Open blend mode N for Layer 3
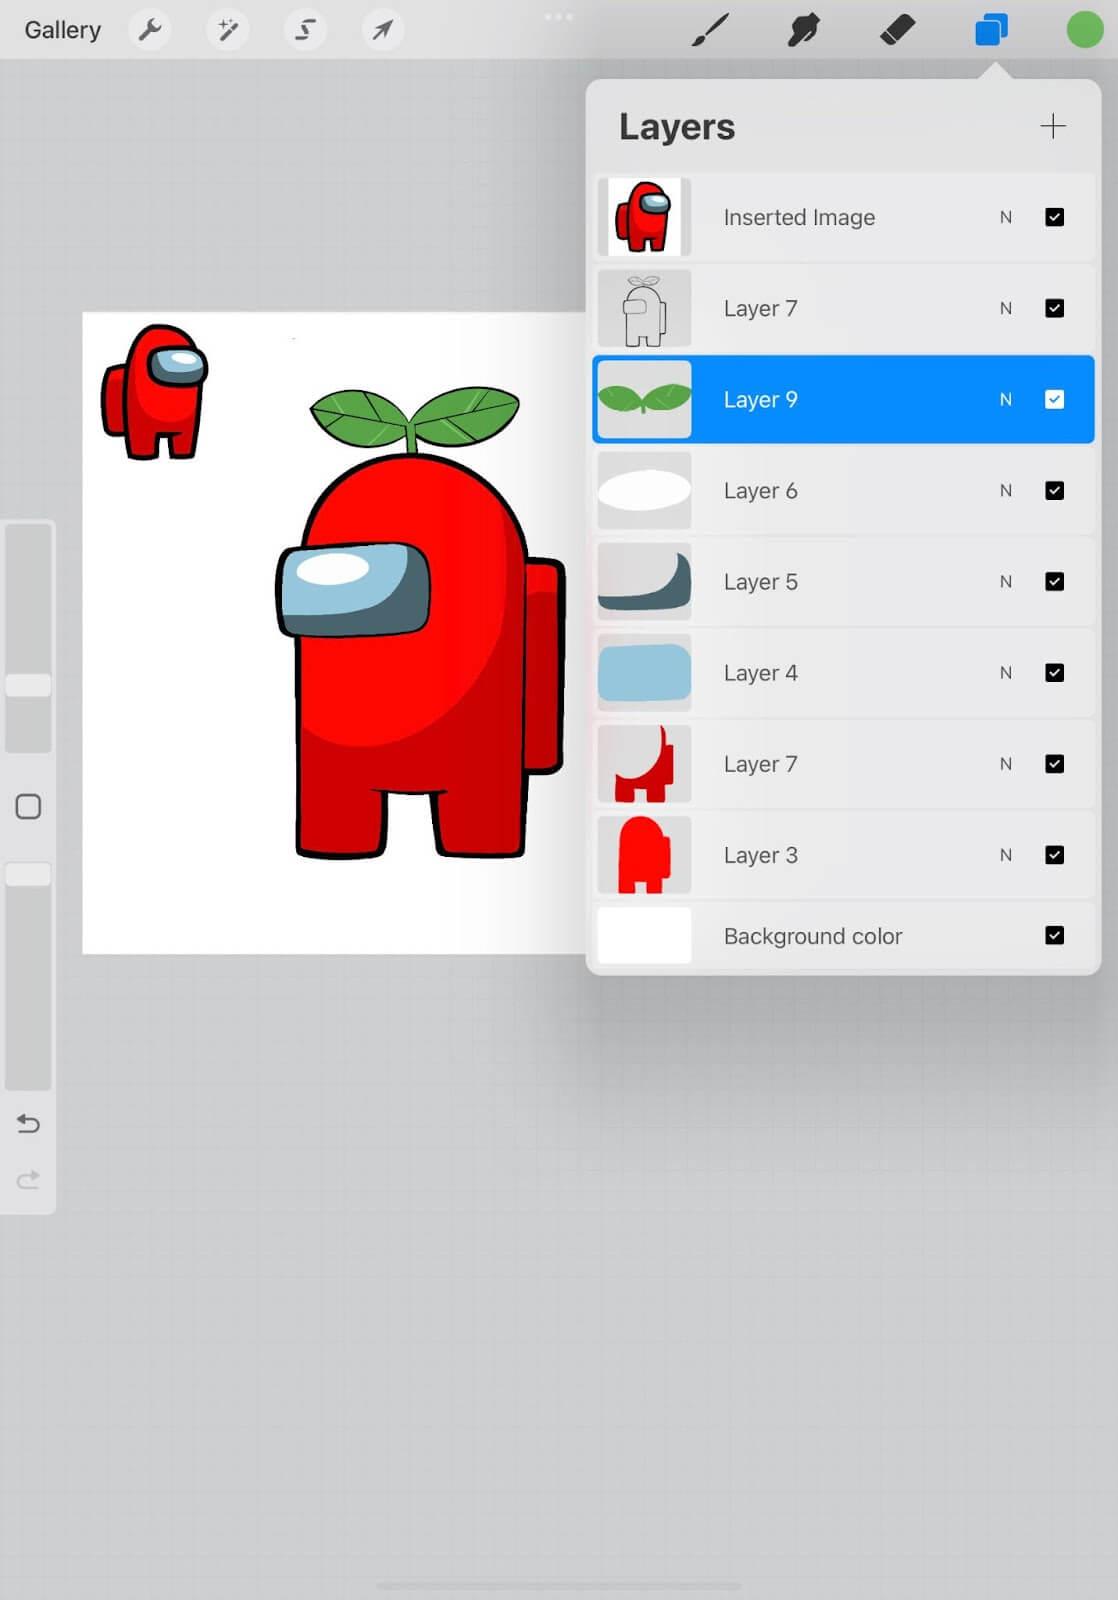The width and height of the screenshot is (1118, 1600). (1006, 855)
